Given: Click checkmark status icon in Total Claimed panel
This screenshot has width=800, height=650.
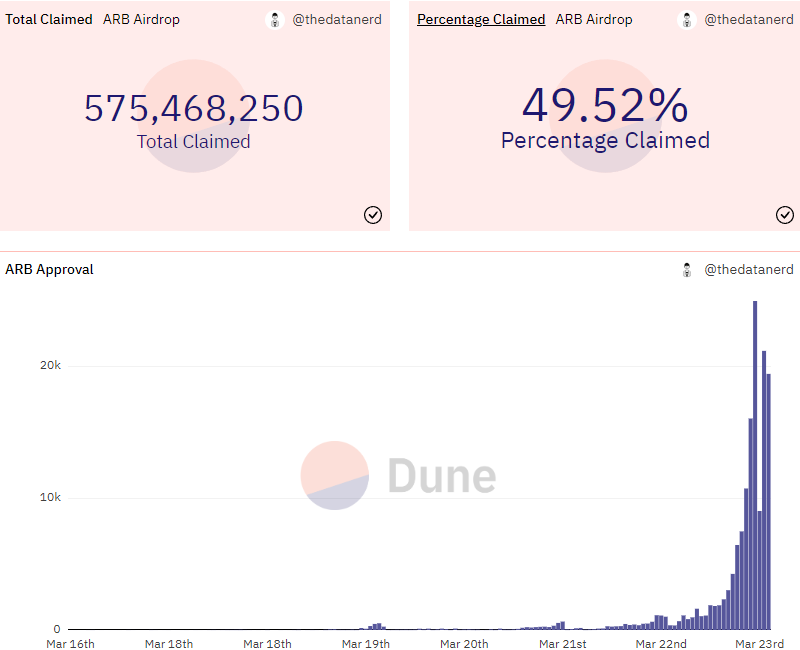Looking at the screenshot, I should 373,215.
